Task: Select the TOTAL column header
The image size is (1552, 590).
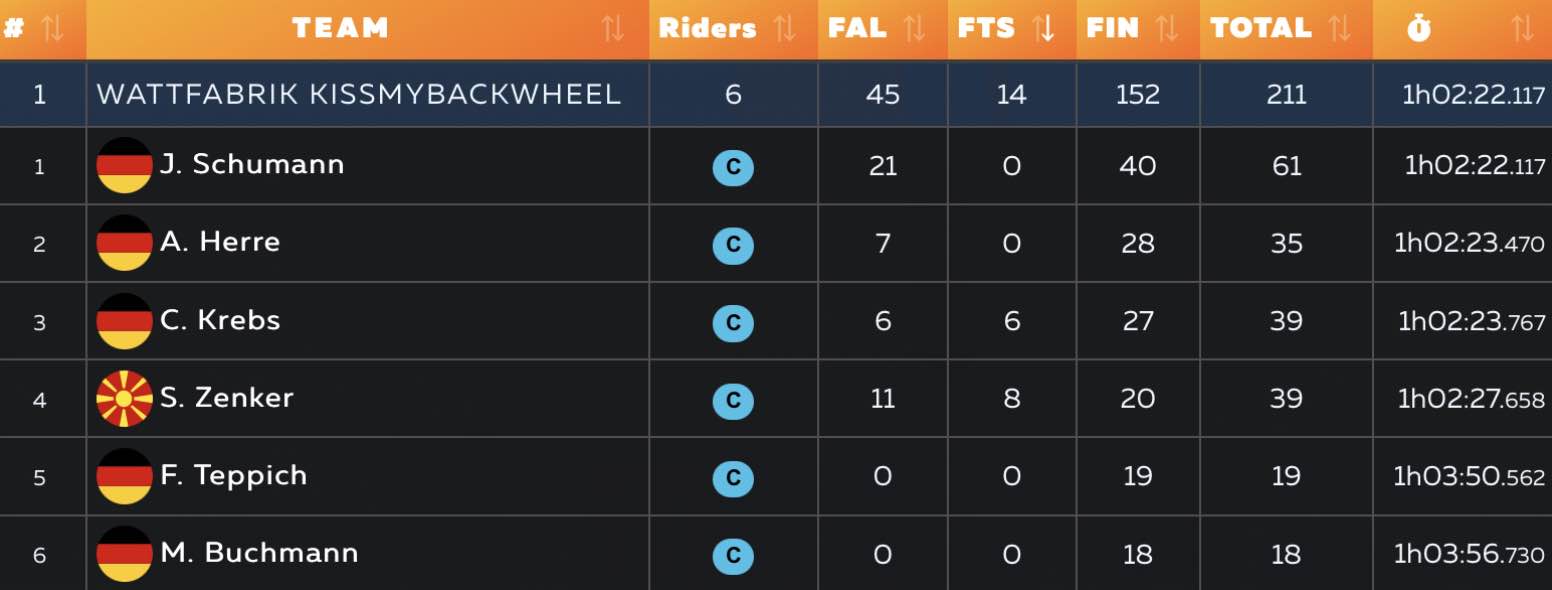Action: [x=1260, y=29]
